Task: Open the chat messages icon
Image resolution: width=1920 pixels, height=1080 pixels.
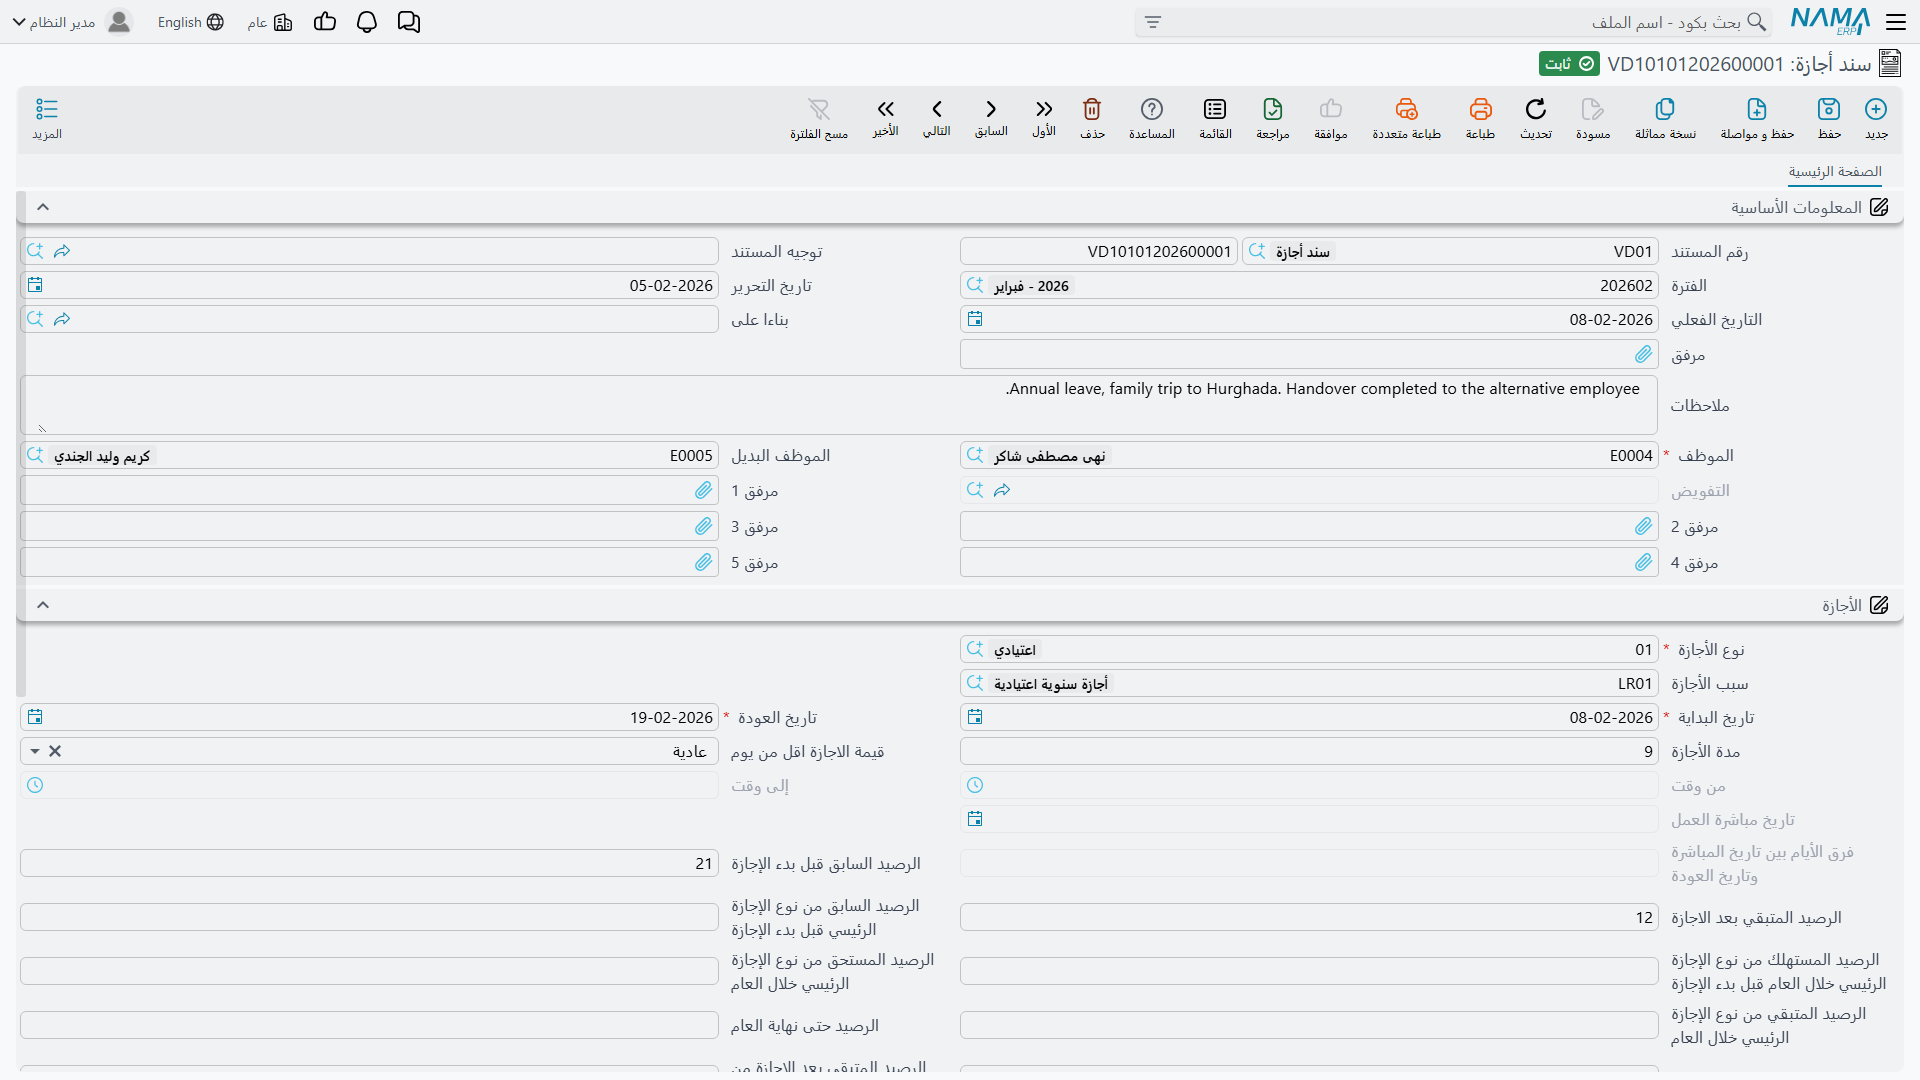Action: pyautogui.click(x=409, y=22)
